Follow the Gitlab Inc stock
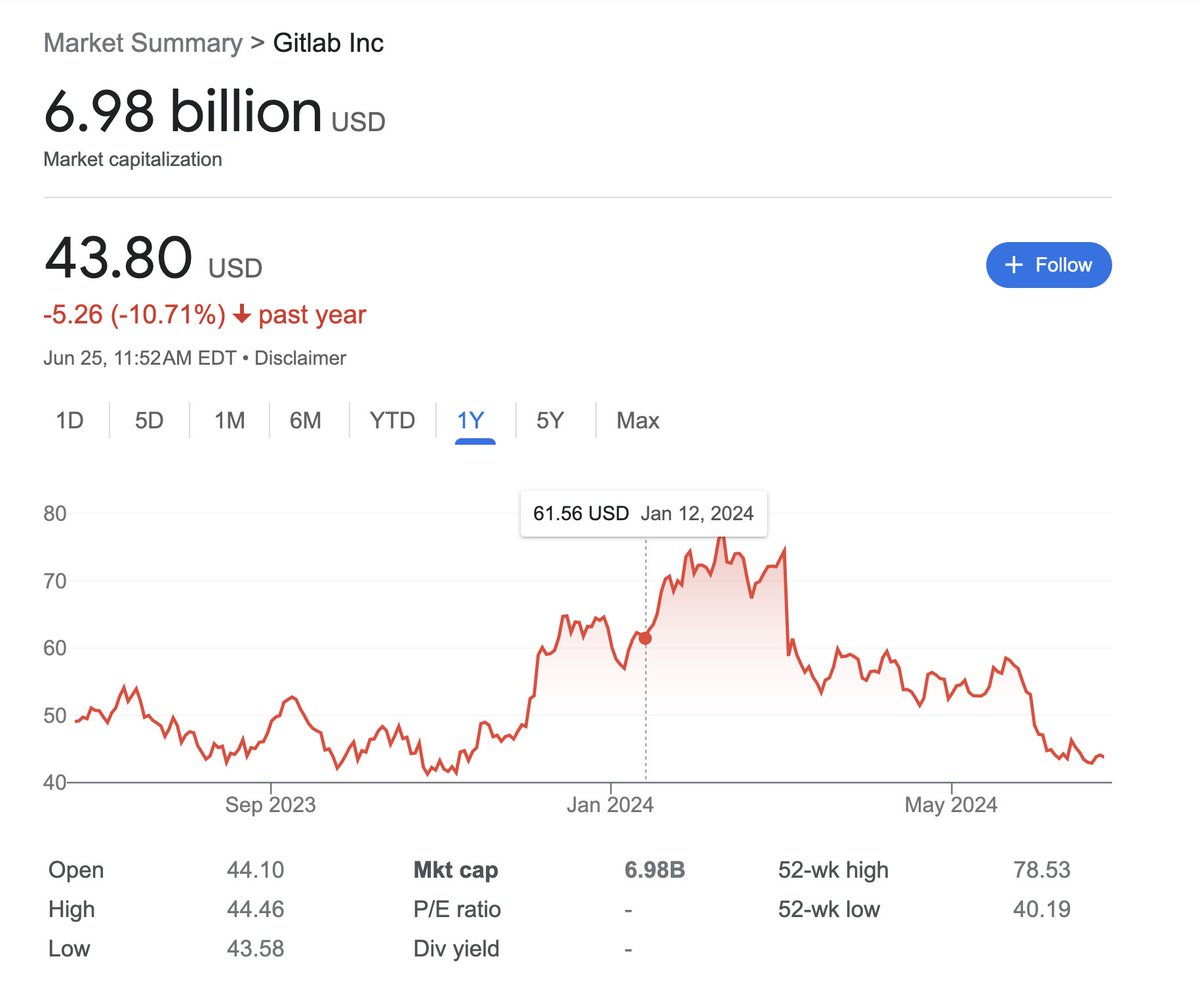 point(1049,265)
